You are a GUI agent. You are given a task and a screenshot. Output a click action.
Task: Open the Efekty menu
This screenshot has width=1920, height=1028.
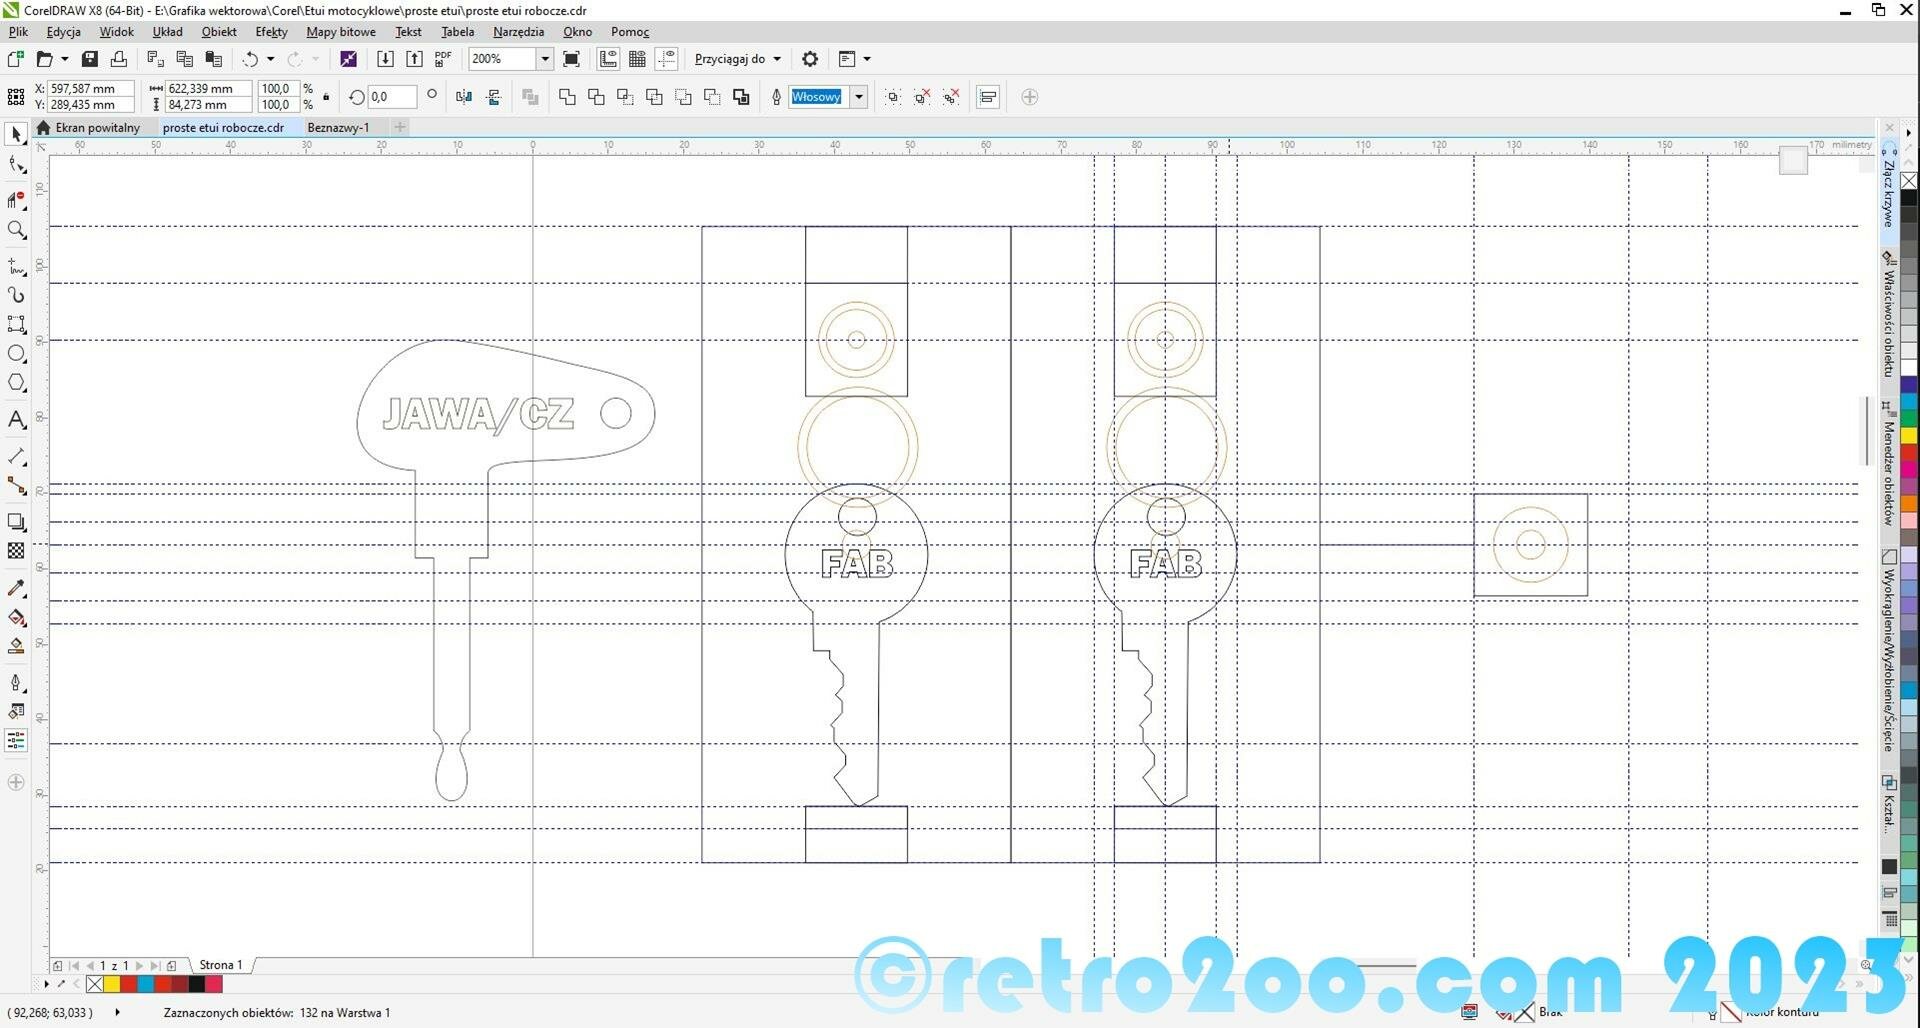tap(271, 32)
